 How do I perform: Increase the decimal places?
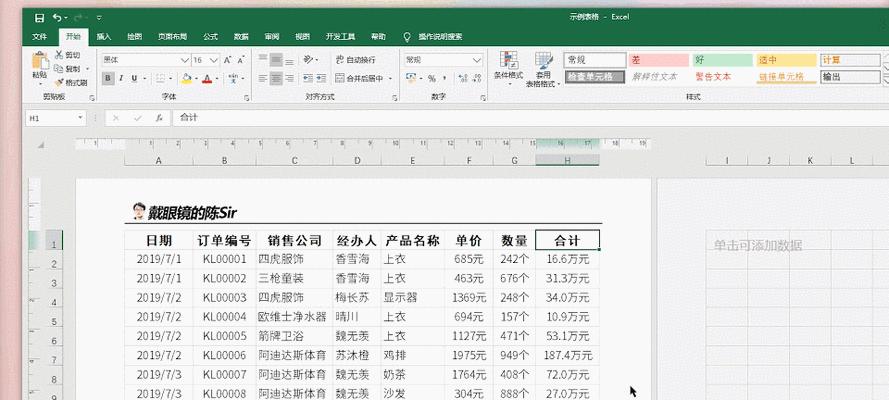coord(463,78)
